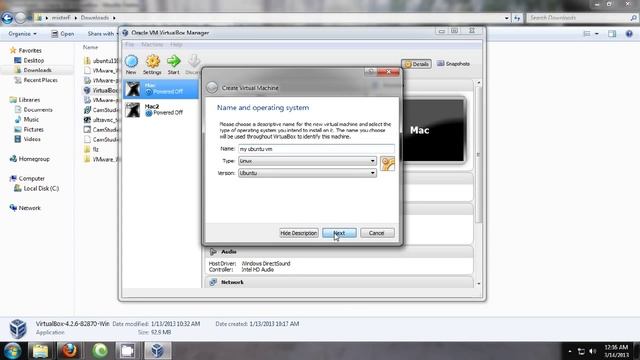The image size is (640, 360).
Task: Click the Explorer help question icon
Action: [x=629, y=34]
